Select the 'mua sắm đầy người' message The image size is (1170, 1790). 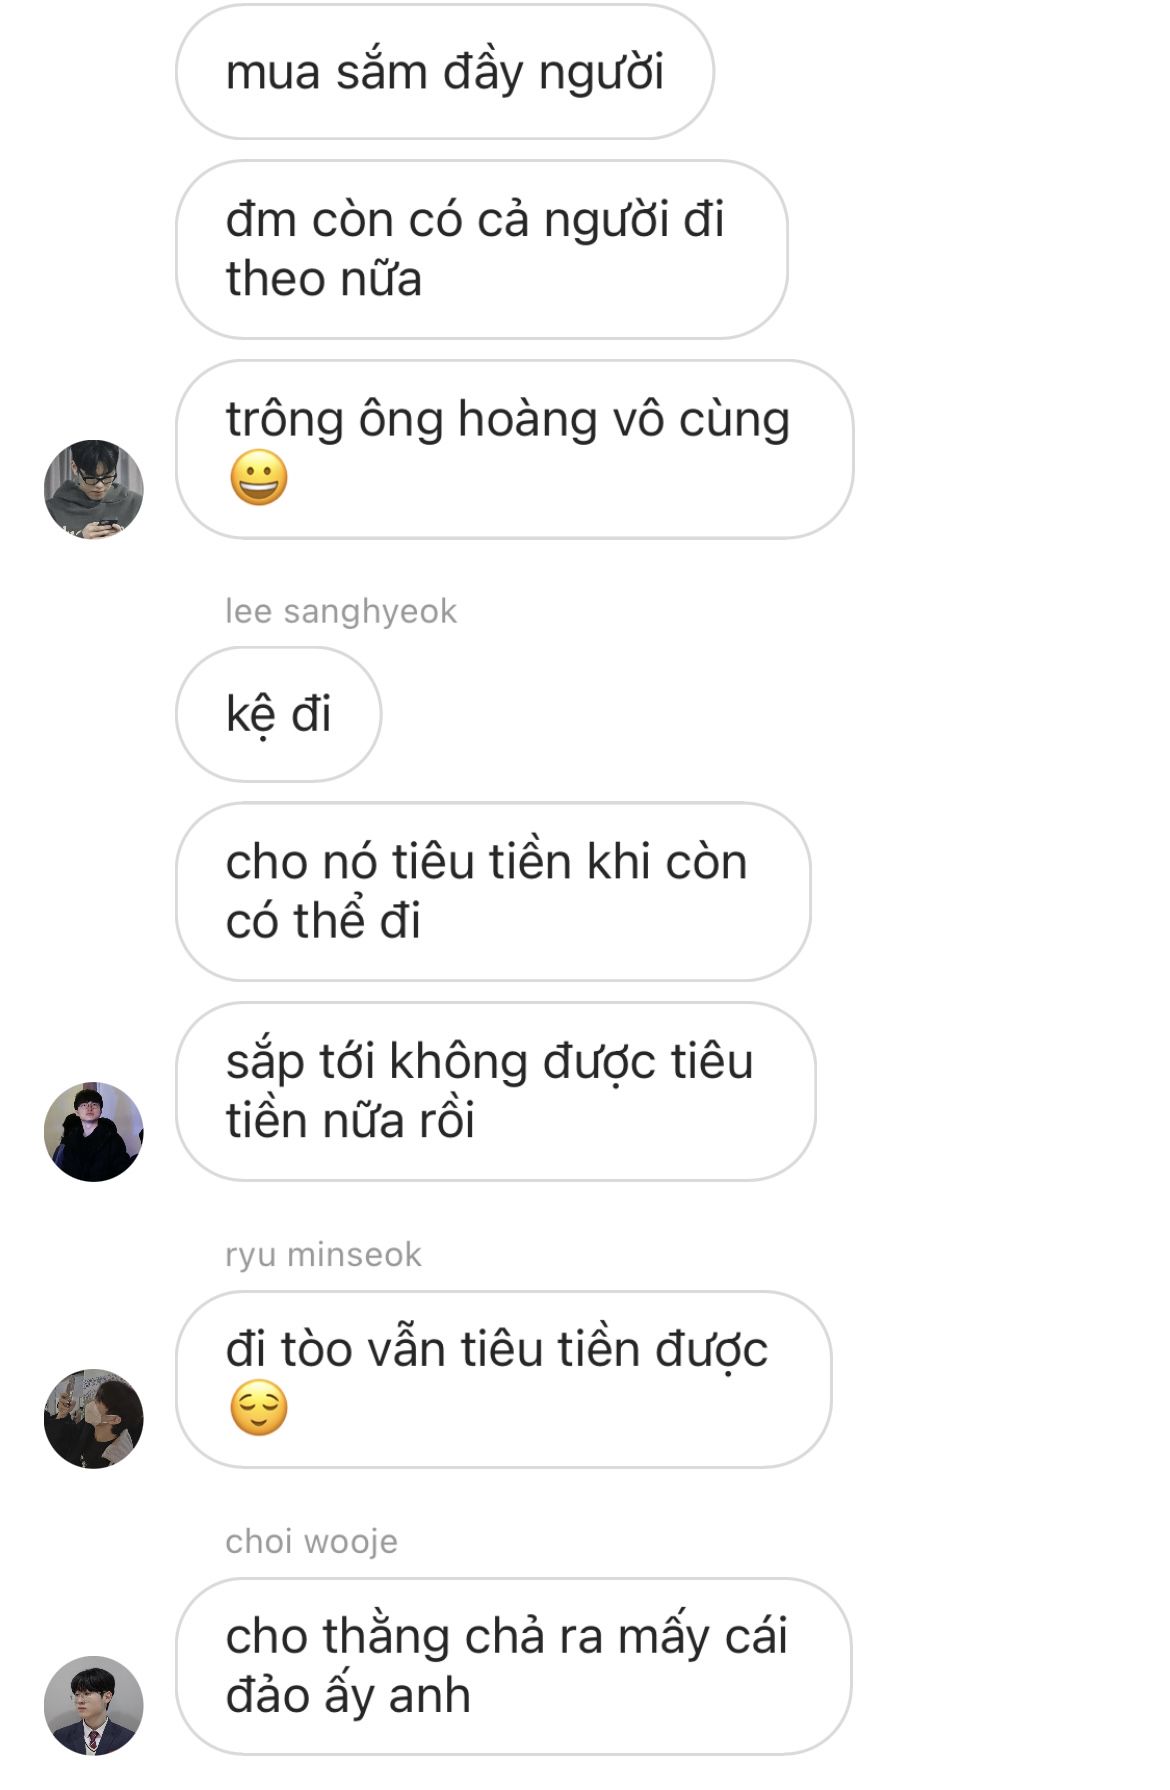tap(445, 72)
